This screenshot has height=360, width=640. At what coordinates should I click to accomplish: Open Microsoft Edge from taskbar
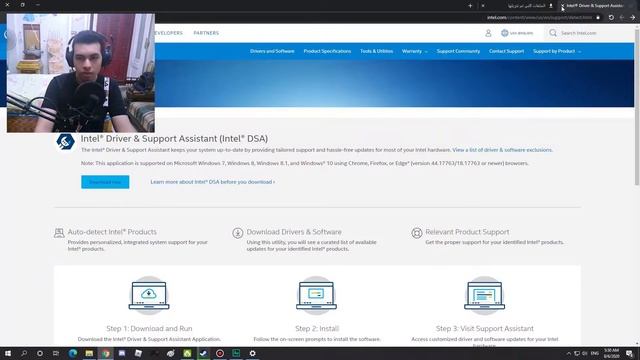[x=73, y=353]
